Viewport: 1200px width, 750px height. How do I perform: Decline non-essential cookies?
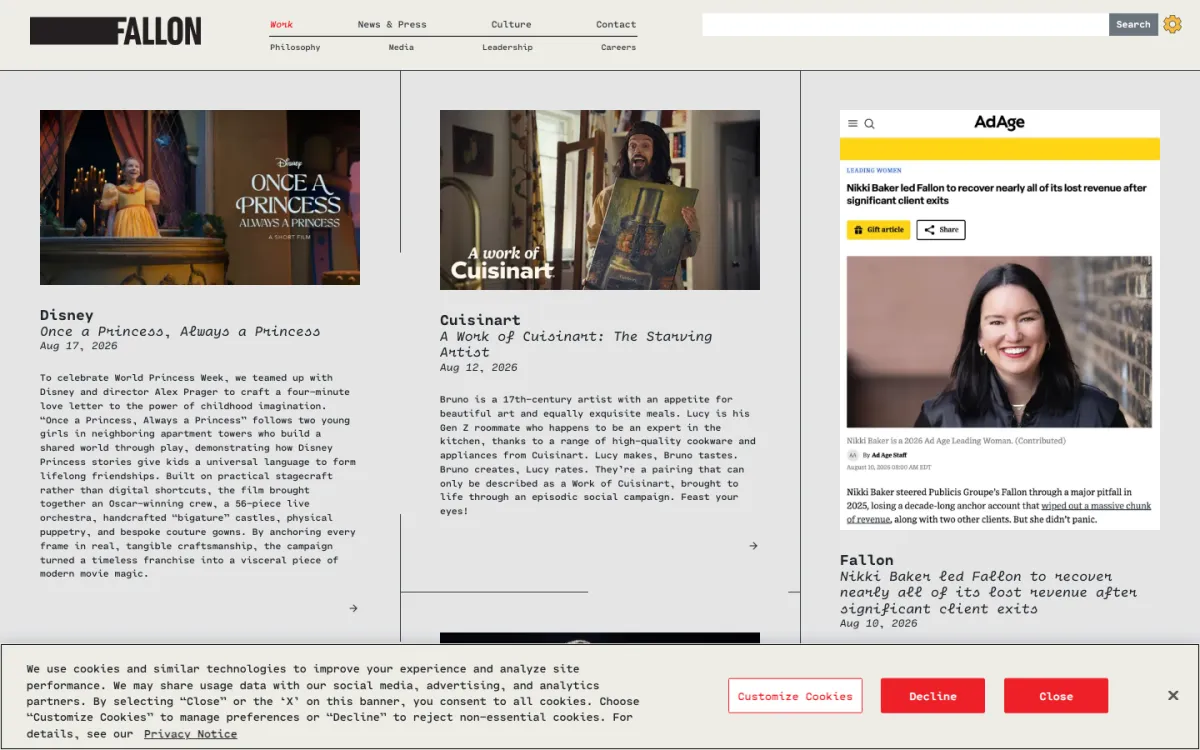click(933, 696)
